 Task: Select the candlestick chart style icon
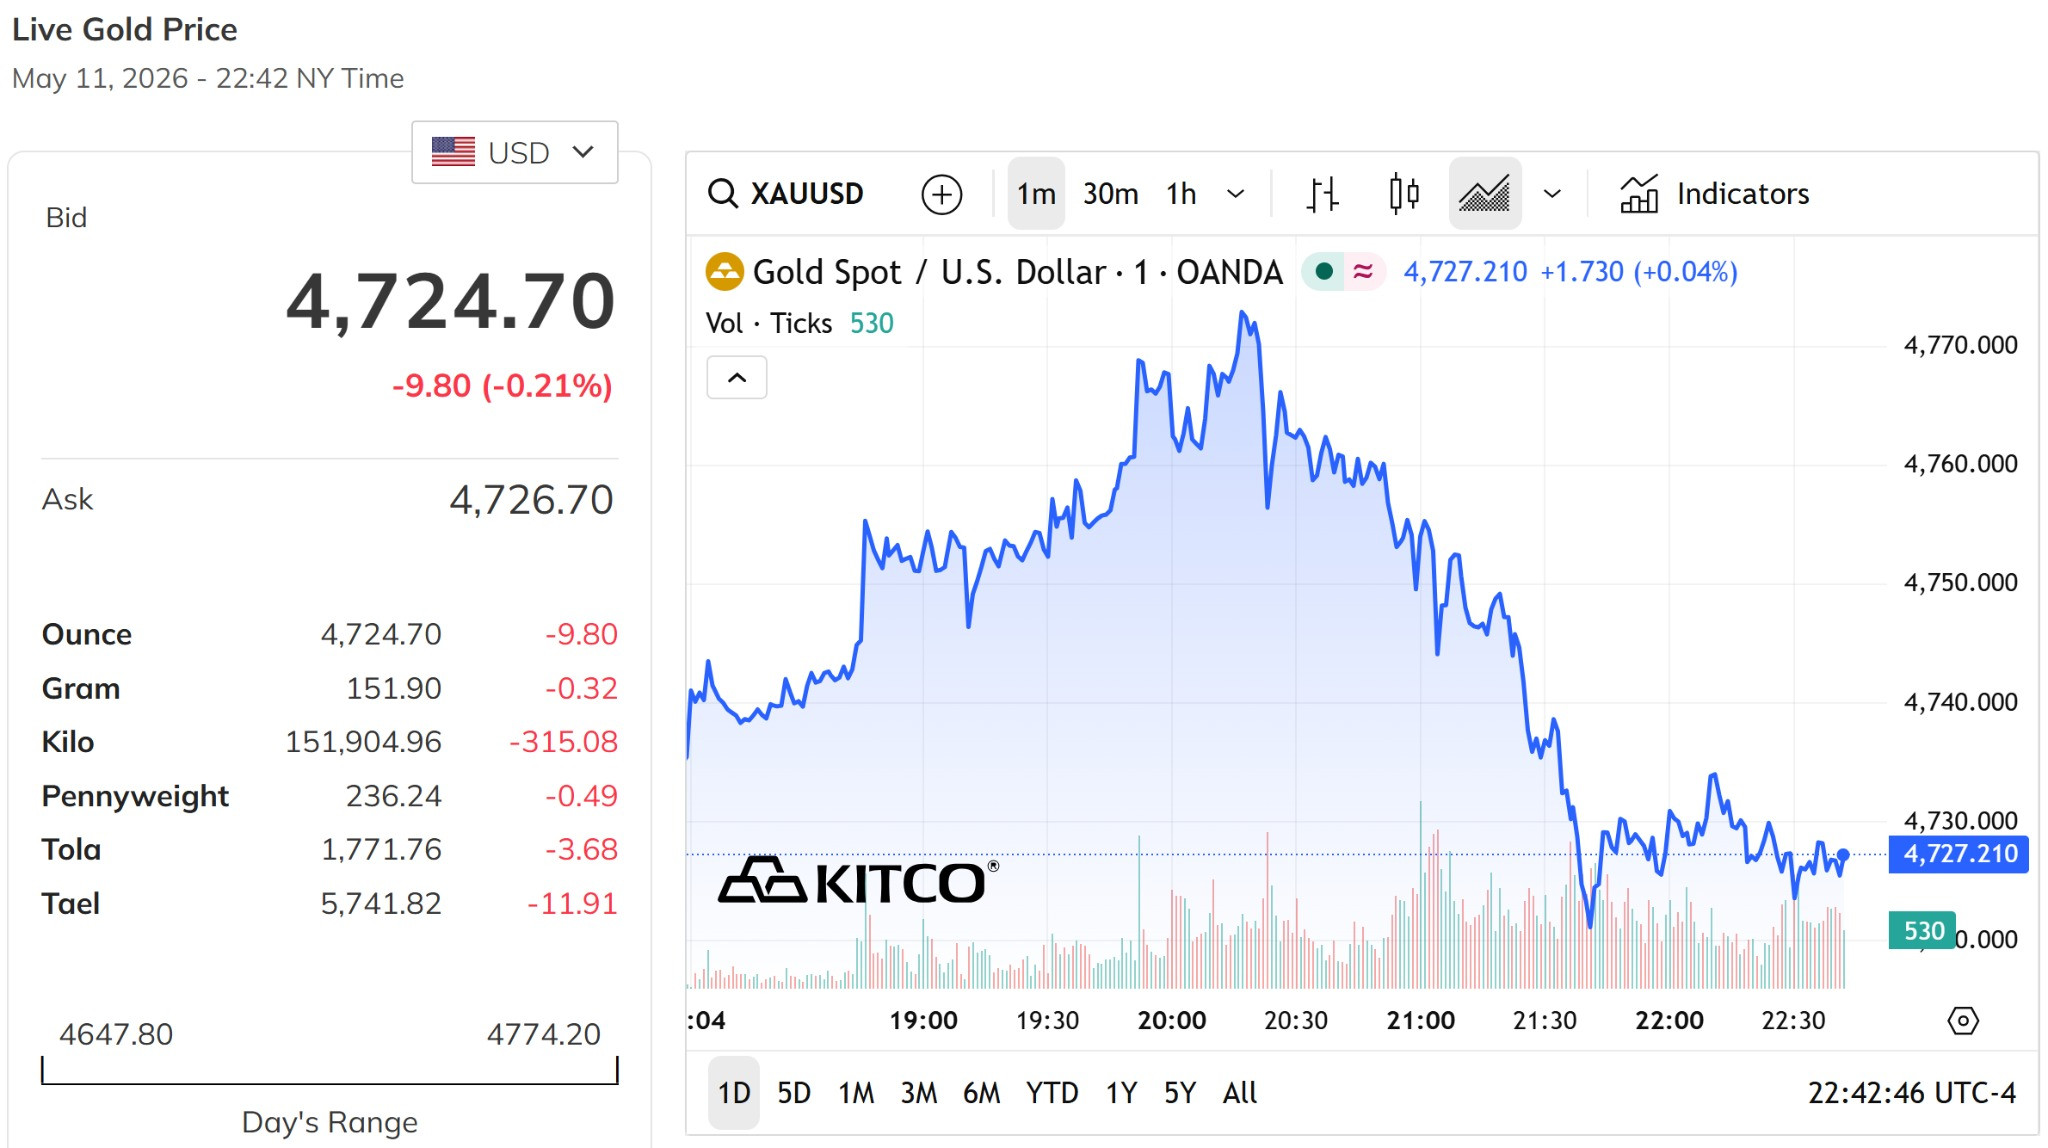(1403, 193)
